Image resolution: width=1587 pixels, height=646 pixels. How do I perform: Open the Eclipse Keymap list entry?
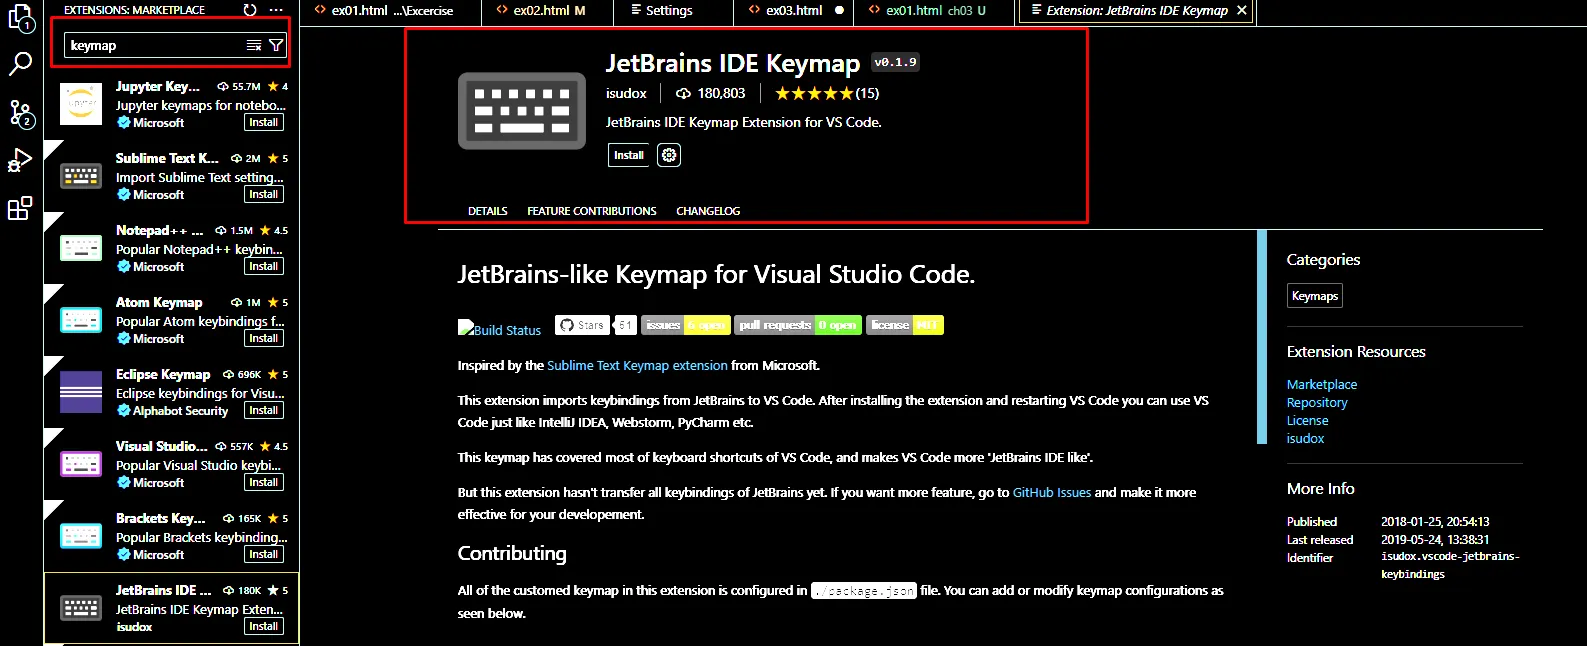coord(171,392)
